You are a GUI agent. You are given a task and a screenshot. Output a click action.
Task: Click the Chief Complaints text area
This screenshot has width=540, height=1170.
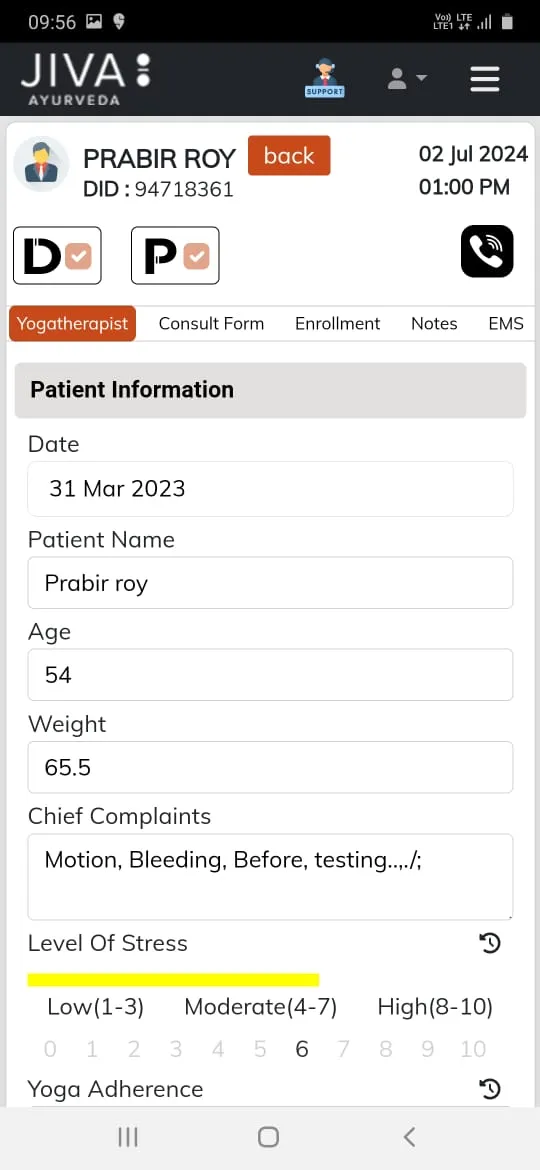270,877
